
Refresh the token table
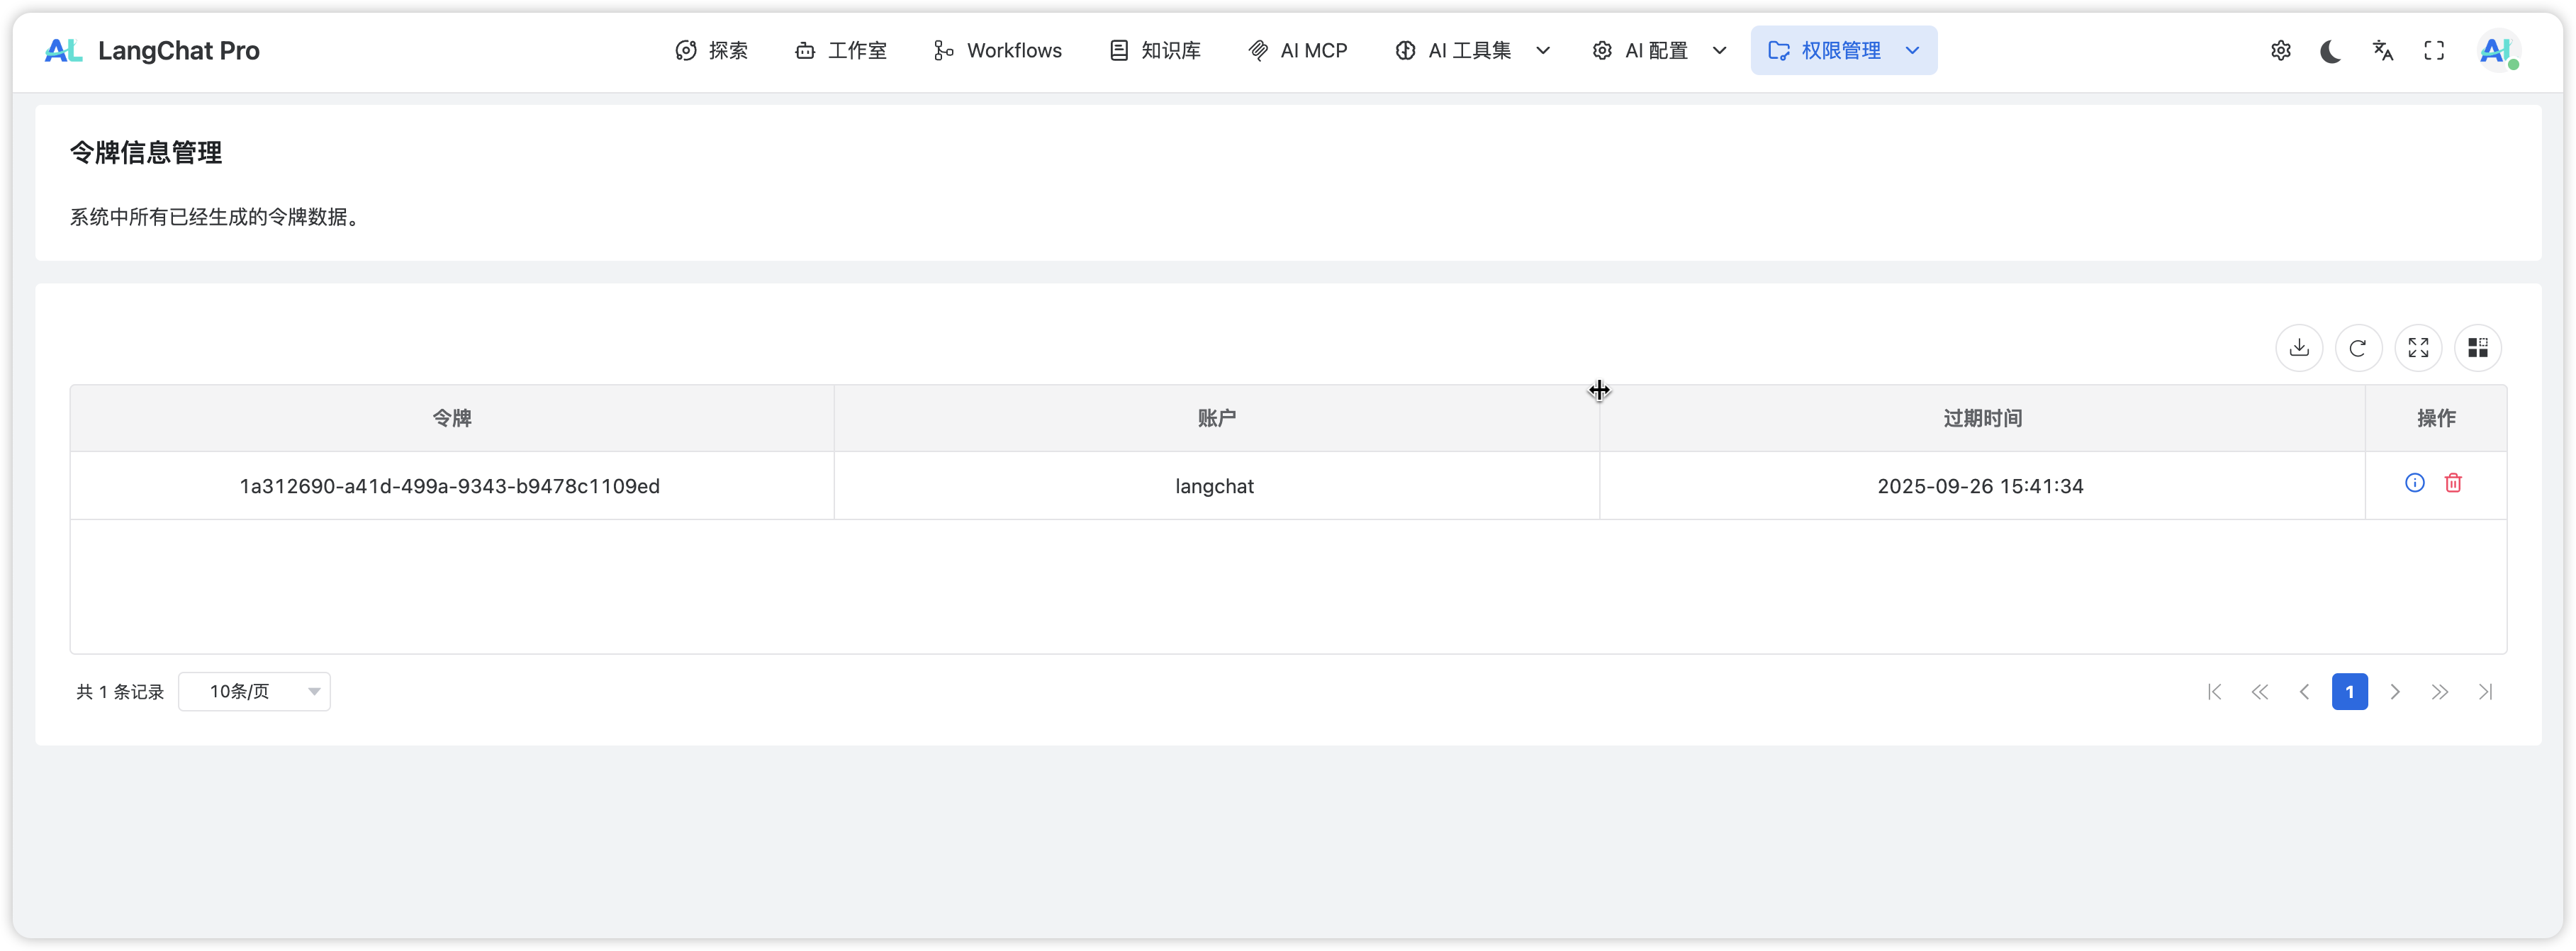(x=2358, y=348)
